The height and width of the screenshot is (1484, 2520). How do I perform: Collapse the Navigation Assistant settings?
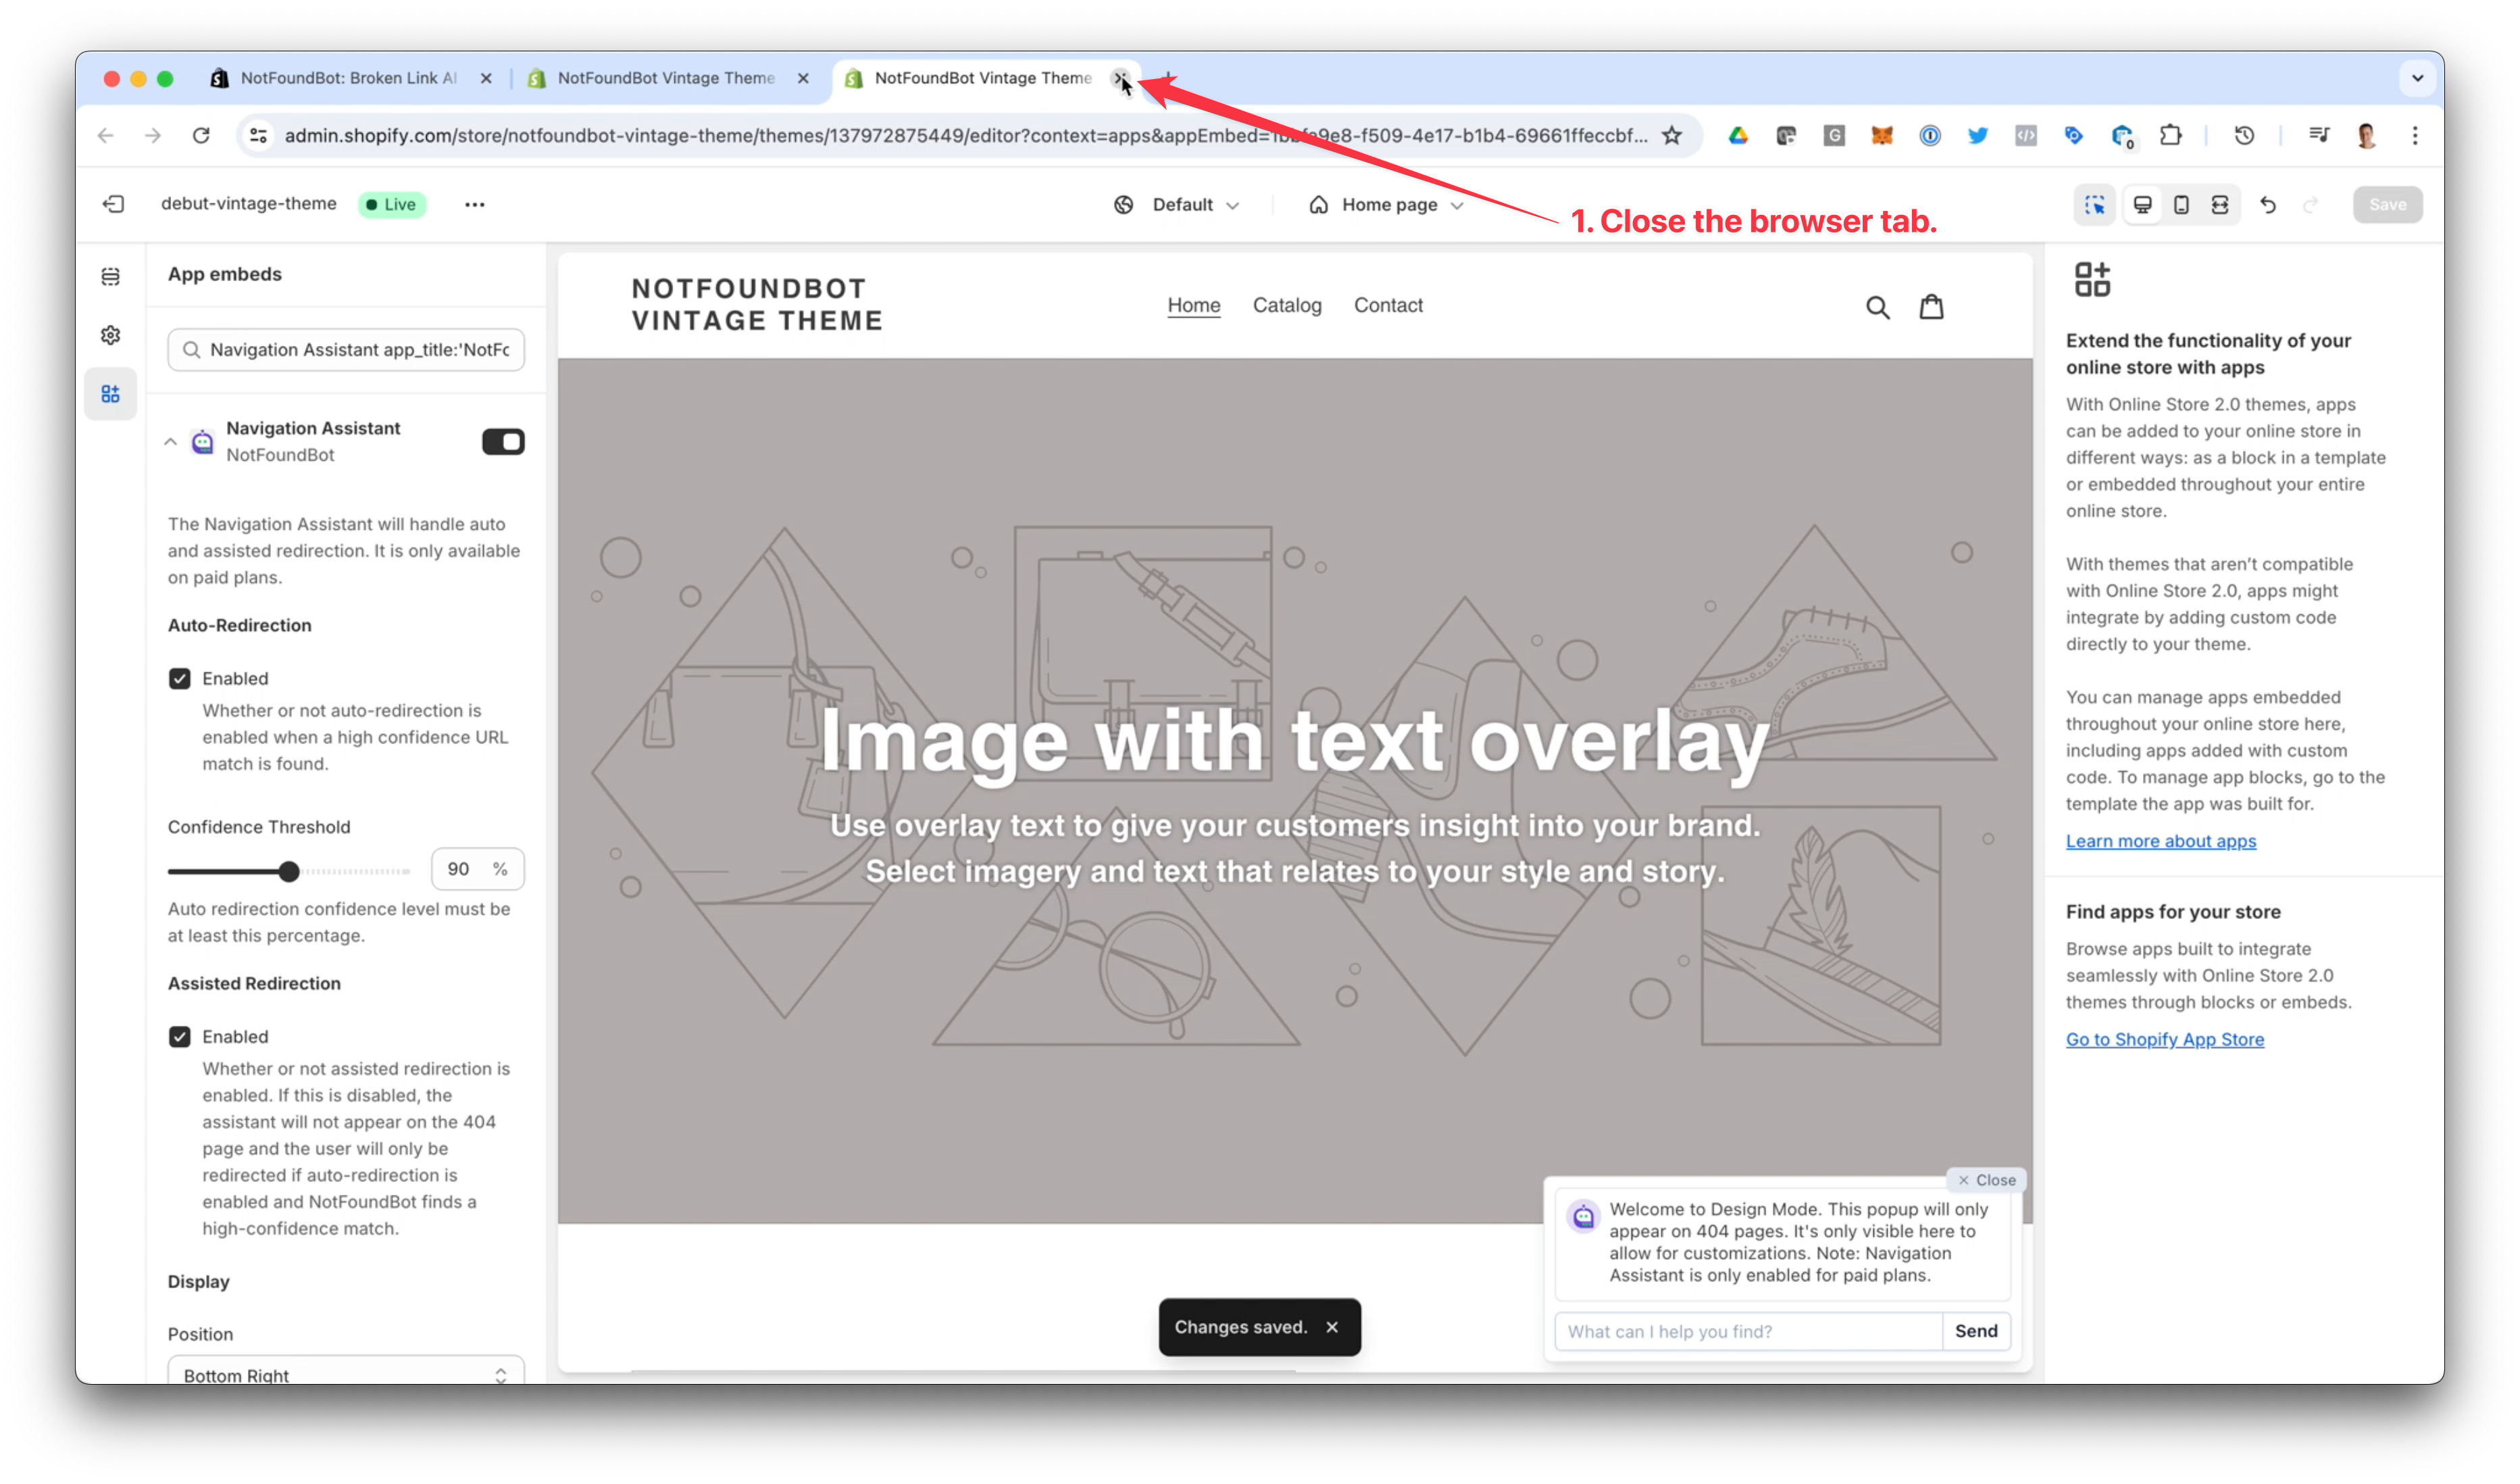(170, 441)
